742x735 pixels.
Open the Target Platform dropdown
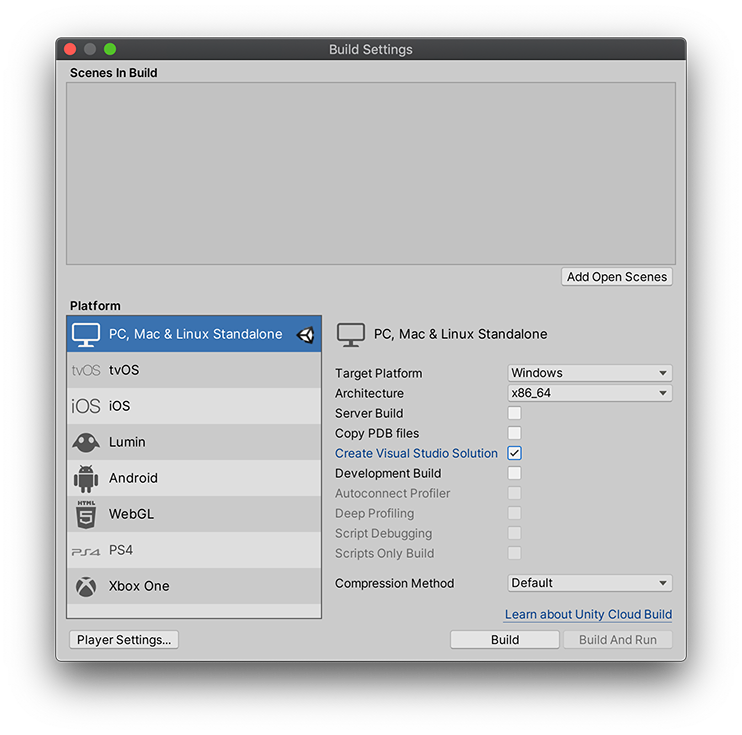589,373
